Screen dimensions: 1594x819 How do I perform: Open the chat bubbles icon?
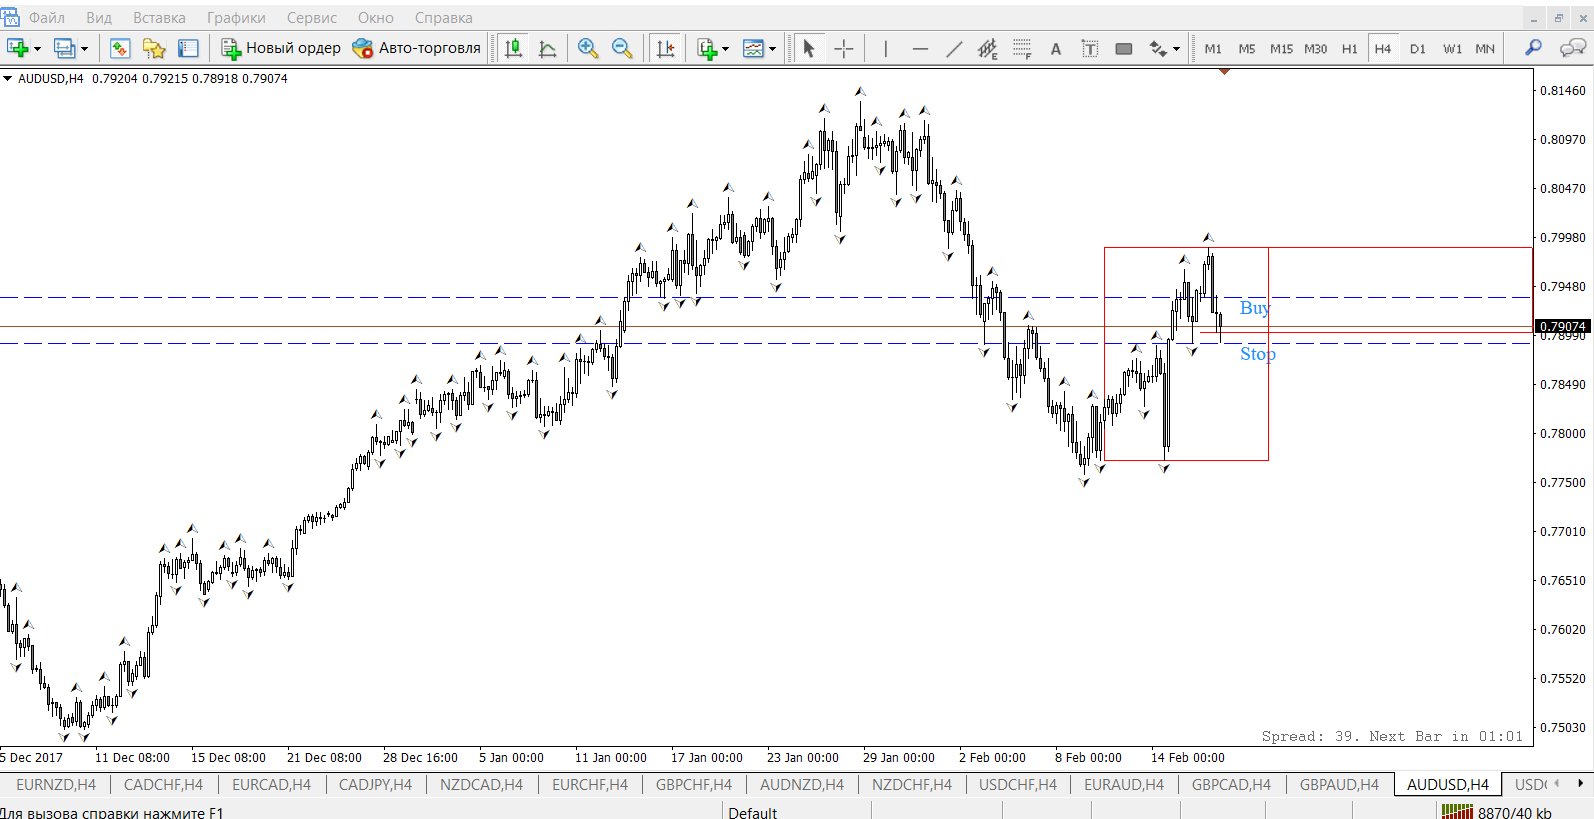point(1573,48)
